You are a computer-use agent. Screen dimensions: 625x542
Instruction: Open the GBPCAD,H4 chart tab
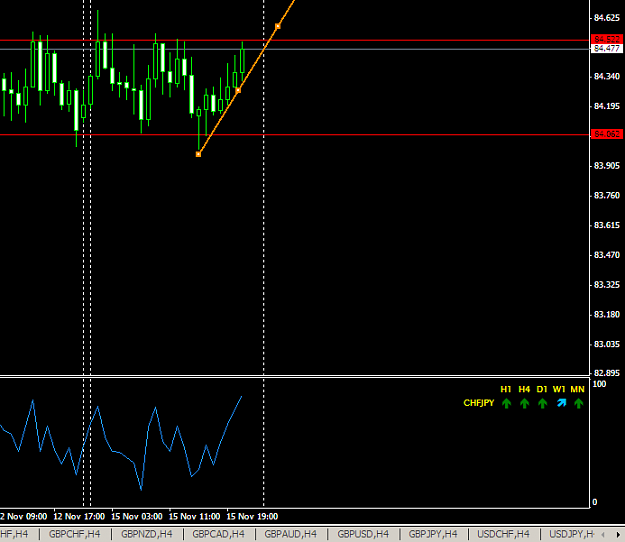click(218, 534)
